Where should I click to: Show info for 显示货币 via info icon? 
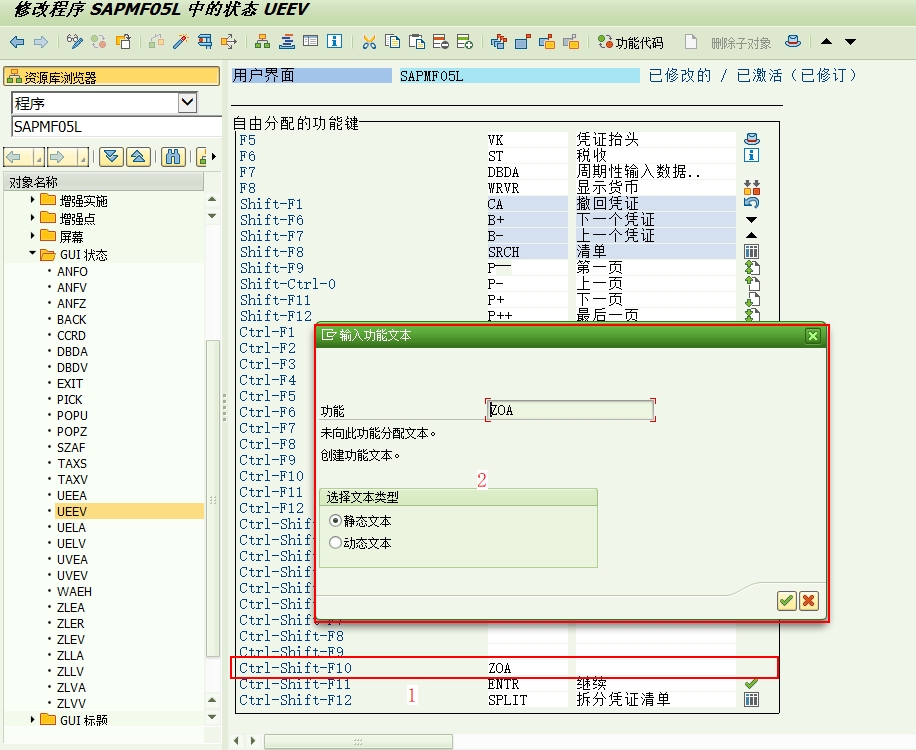point(752,156)
